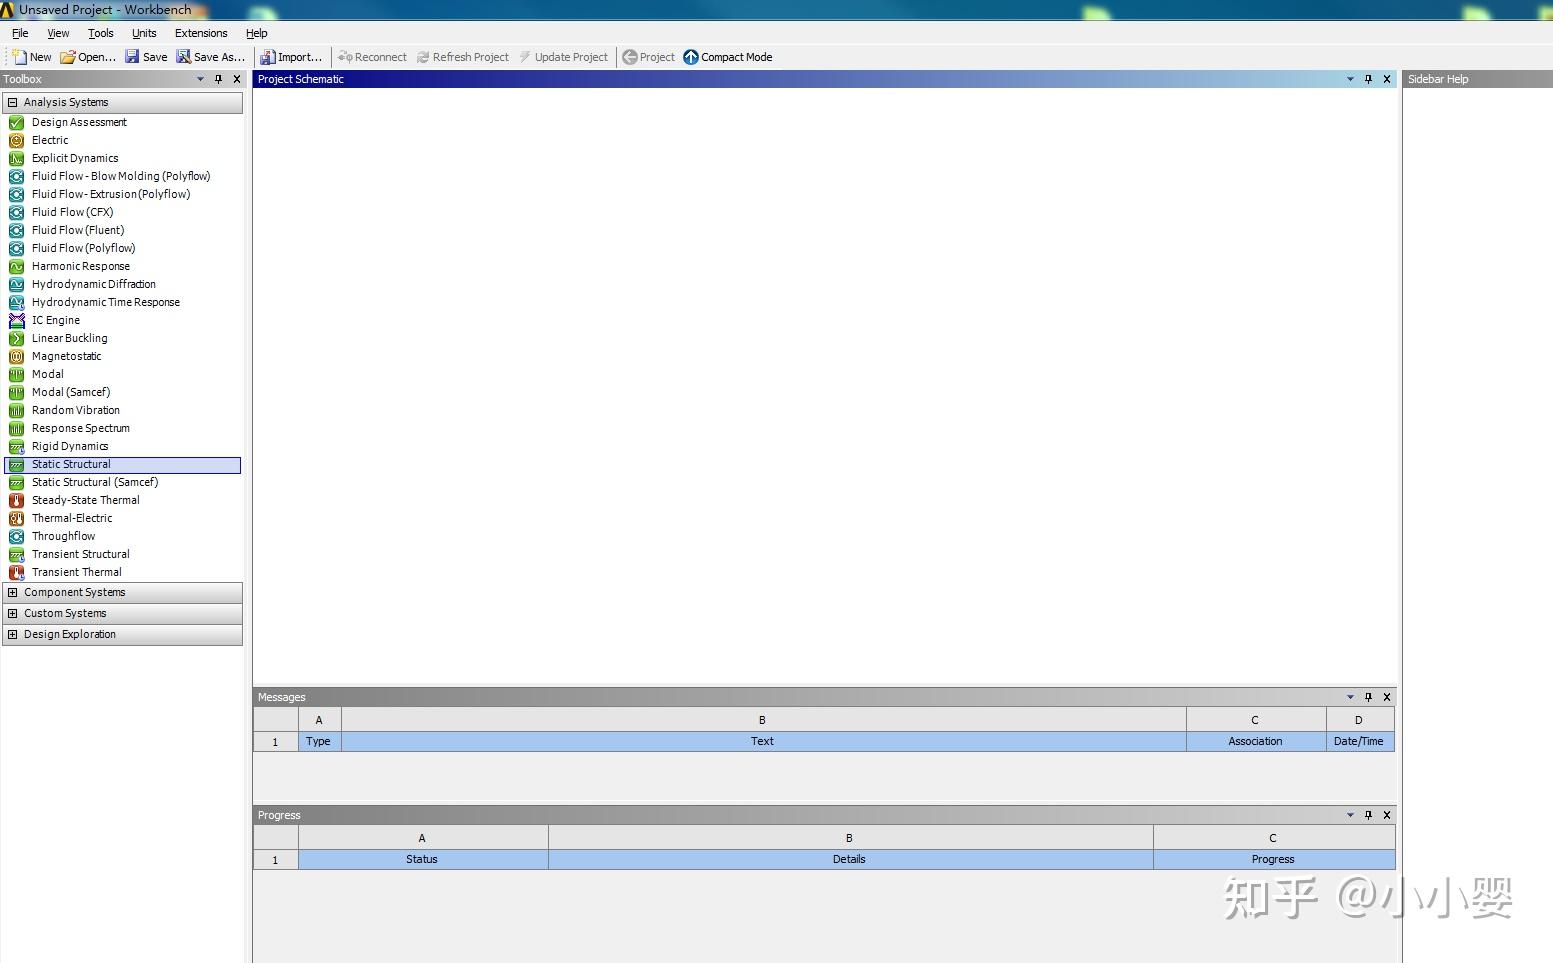Pin the Toolbox panel open
Screen dimensions: 1553x963
[218, 79]
